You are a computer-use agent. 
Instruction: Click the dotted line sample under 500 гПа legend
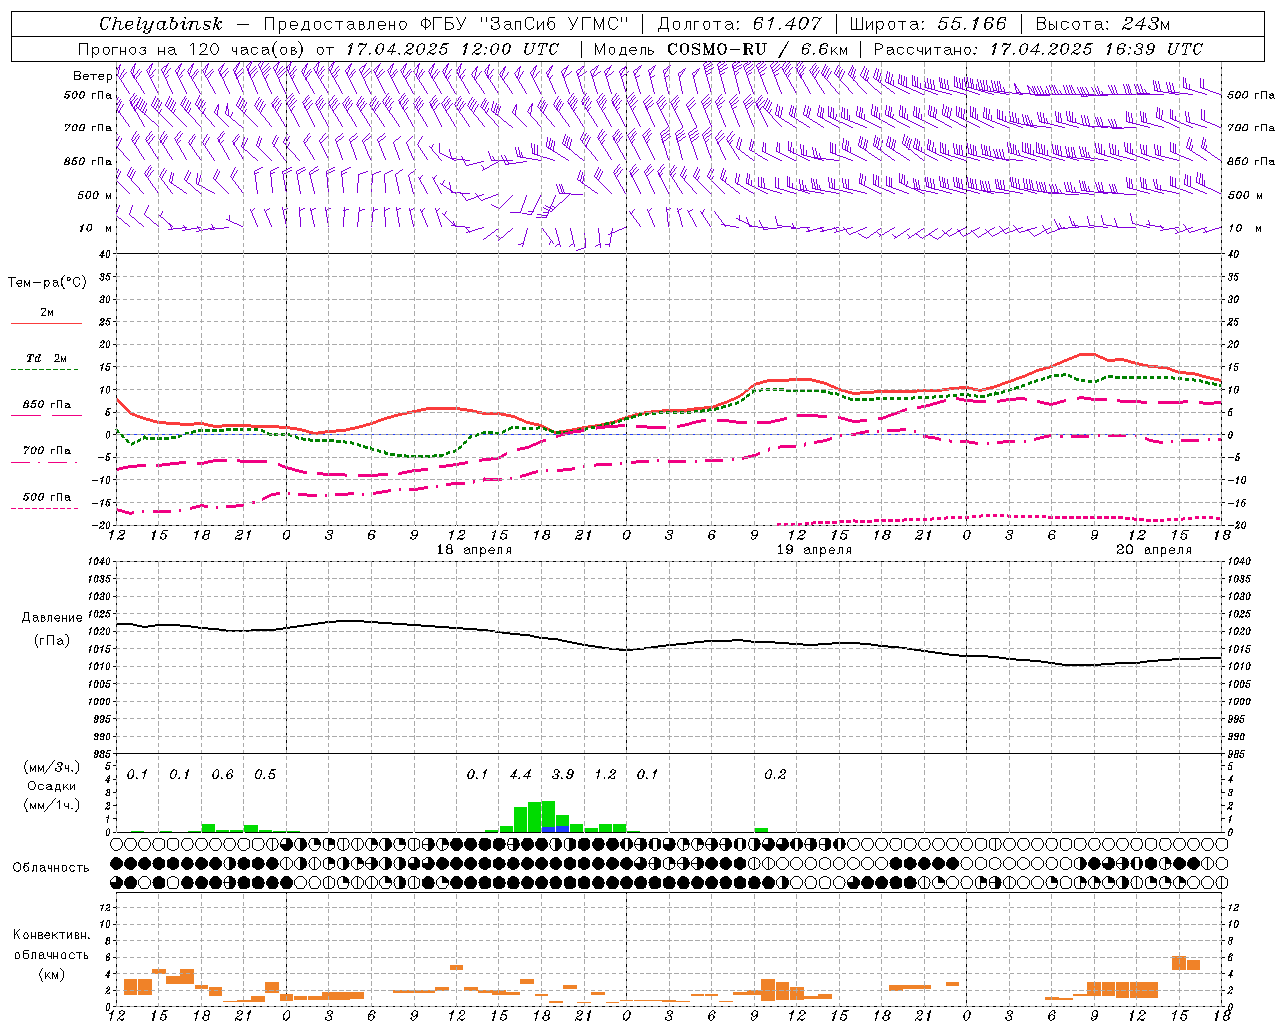click(x=46, y=508)
